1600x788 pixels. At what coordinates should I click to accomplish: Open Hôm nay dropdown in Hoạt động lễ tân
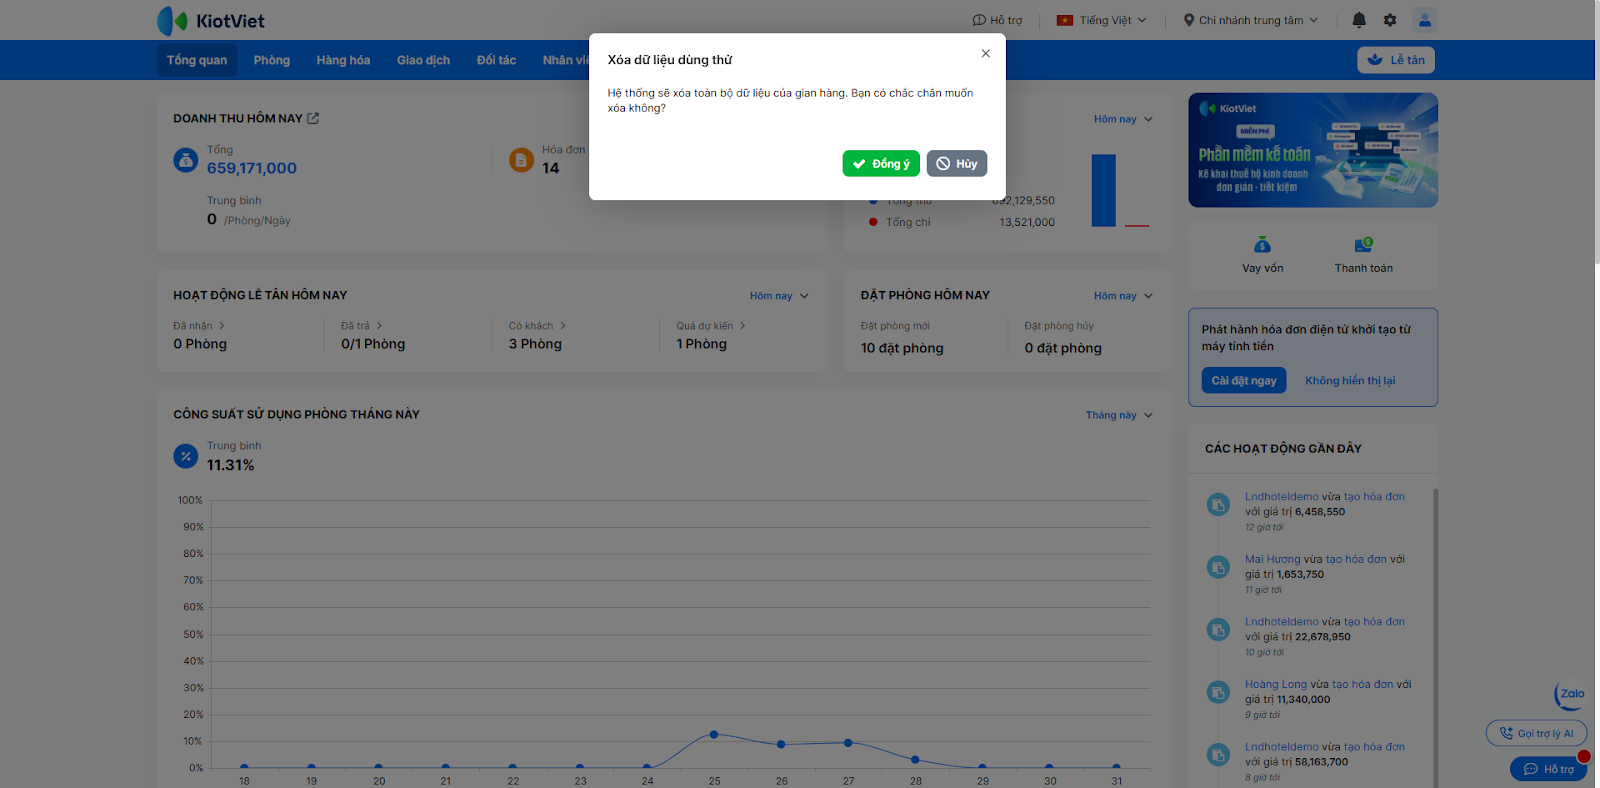point(779,296)
